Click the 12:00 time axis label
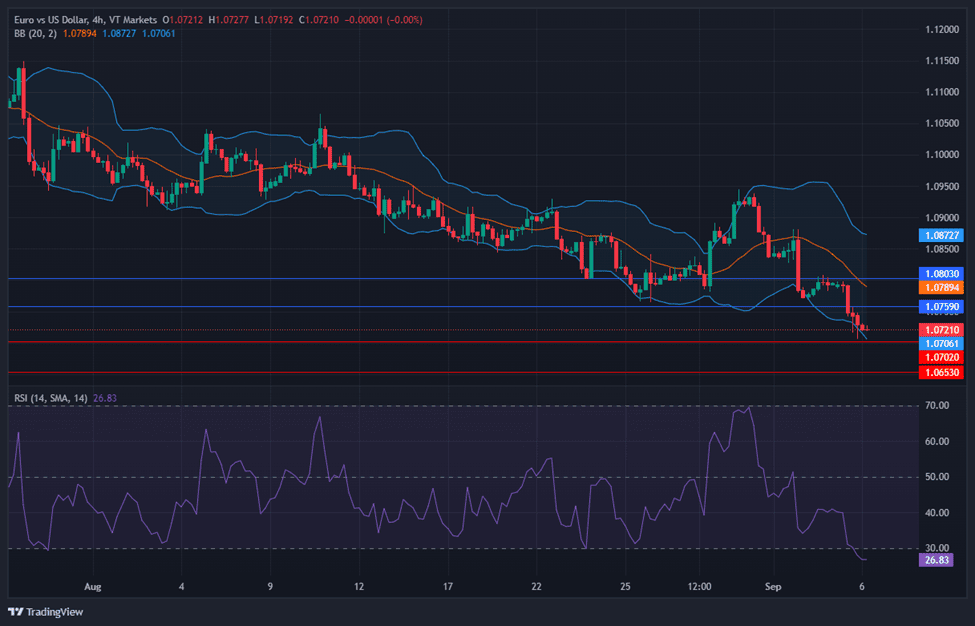This screenshot has height=626, width=975. [700, 586]
